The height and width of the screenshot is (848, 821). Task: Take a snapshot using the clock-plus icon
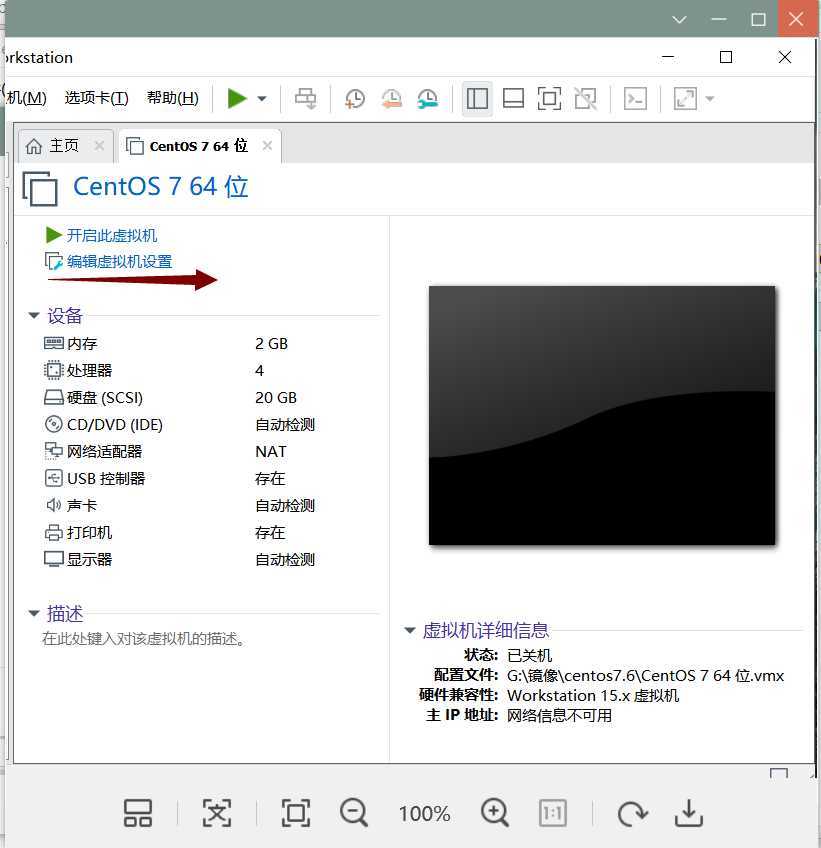point(355,99)
